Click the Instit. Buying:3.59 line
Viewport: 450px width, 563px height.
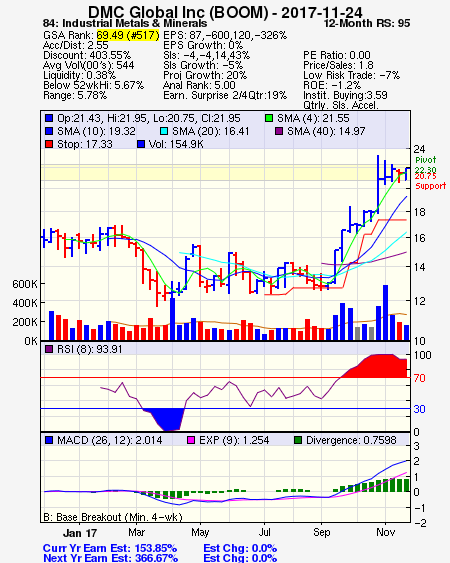point(345,96)
